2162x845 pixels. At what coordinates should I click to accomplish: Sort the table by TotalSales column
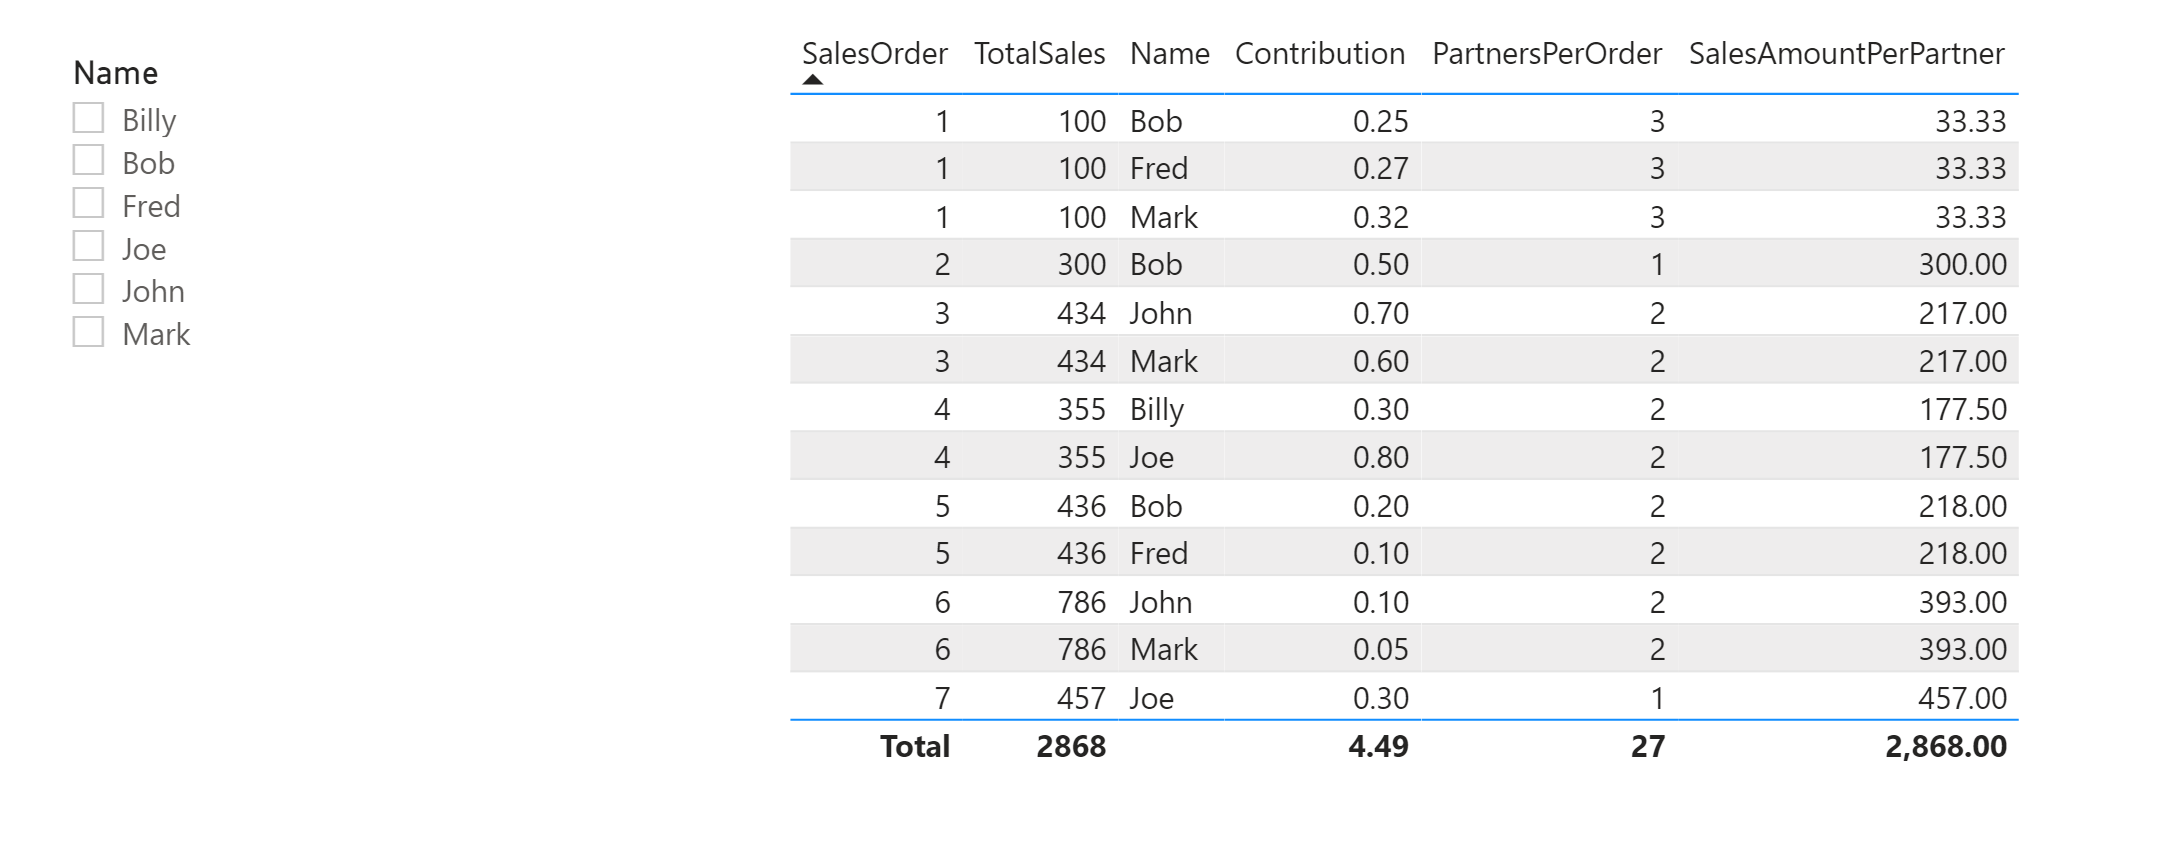[x=1040, y=53]
